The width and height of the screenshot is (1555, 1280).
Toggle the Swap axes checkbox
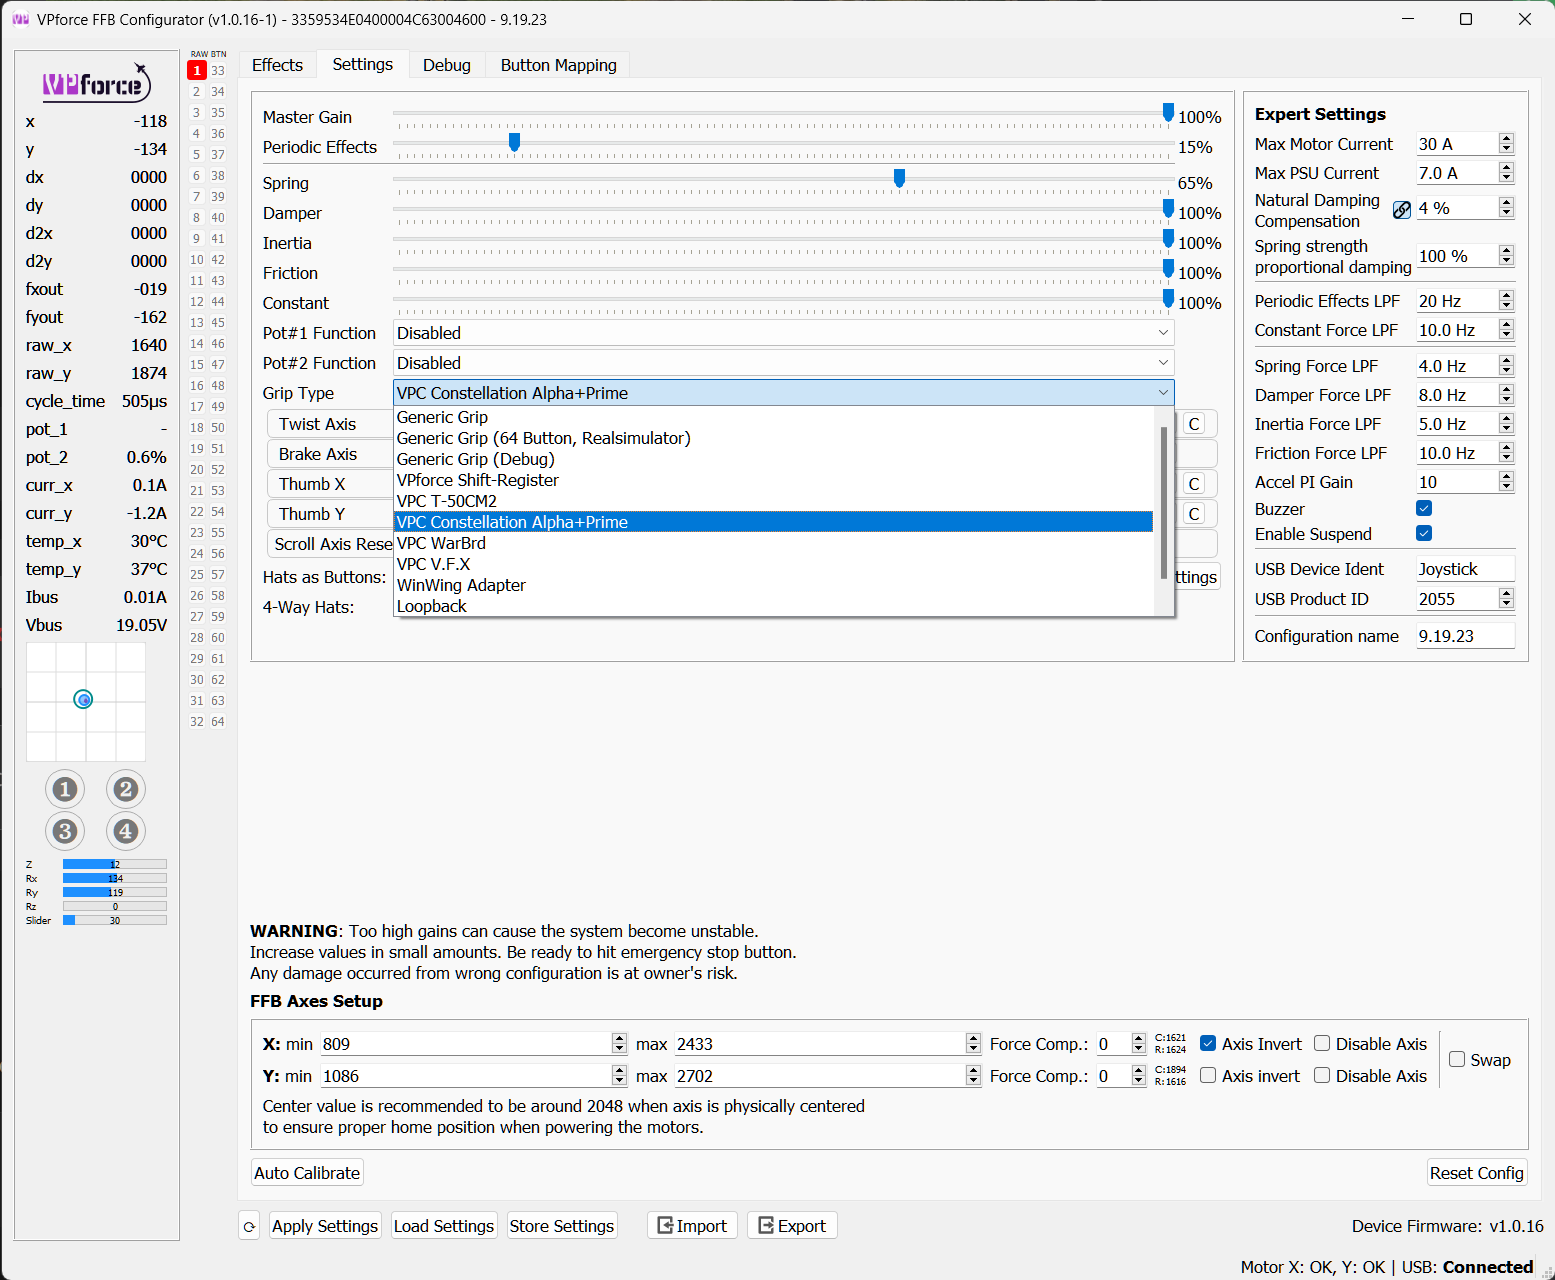point(1457,1060)
